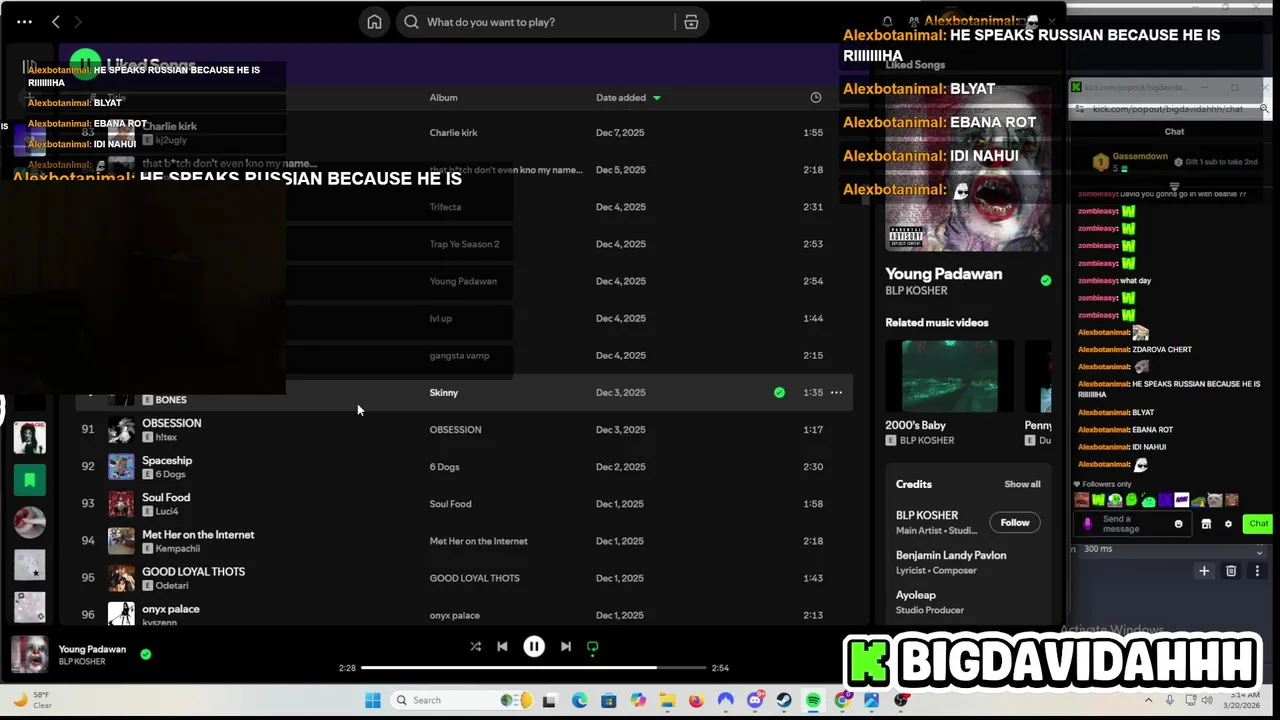Viewport: 1280px width, 720px height.
Task: Open Steam from the taskbar
Action: 784,700
